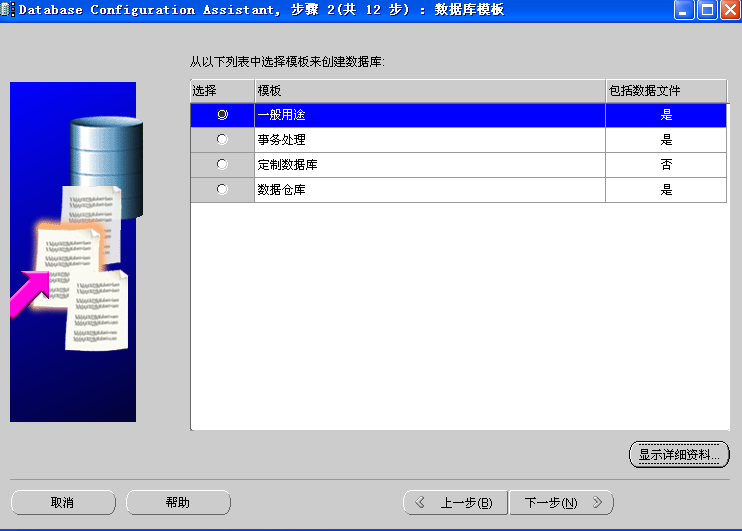The width and height of the screenshot is (742, 531).
Task: Maximize the Database Configuration Assistant window
Action: pyautogui.click(x=707, y=10)
